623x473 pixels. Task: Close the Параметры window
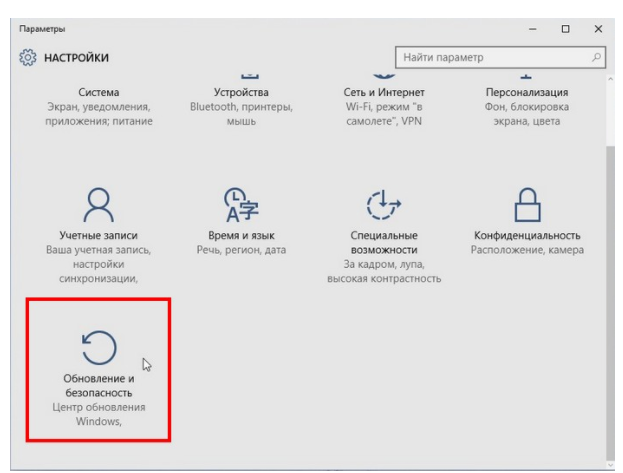(598, 29)
